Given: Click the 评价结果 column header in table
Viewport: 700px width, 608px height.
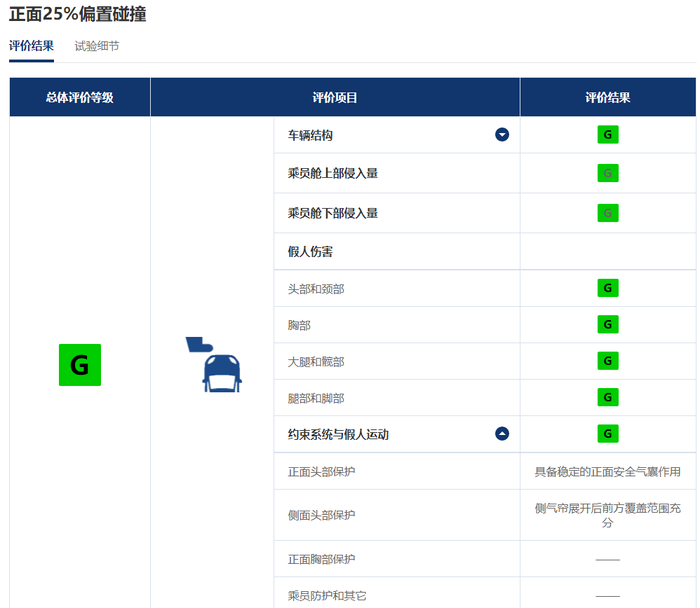Looking at the screenshot, I should tap(608, 97).
